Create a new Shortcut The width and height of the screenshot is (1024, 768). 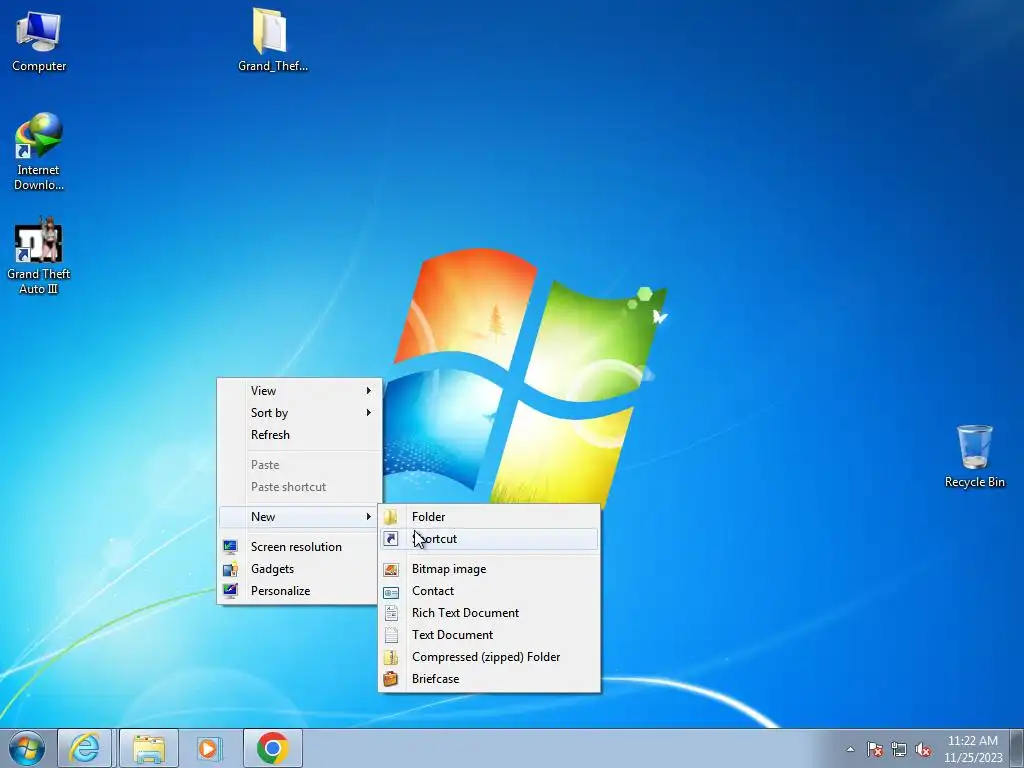[x=489, y=539]
